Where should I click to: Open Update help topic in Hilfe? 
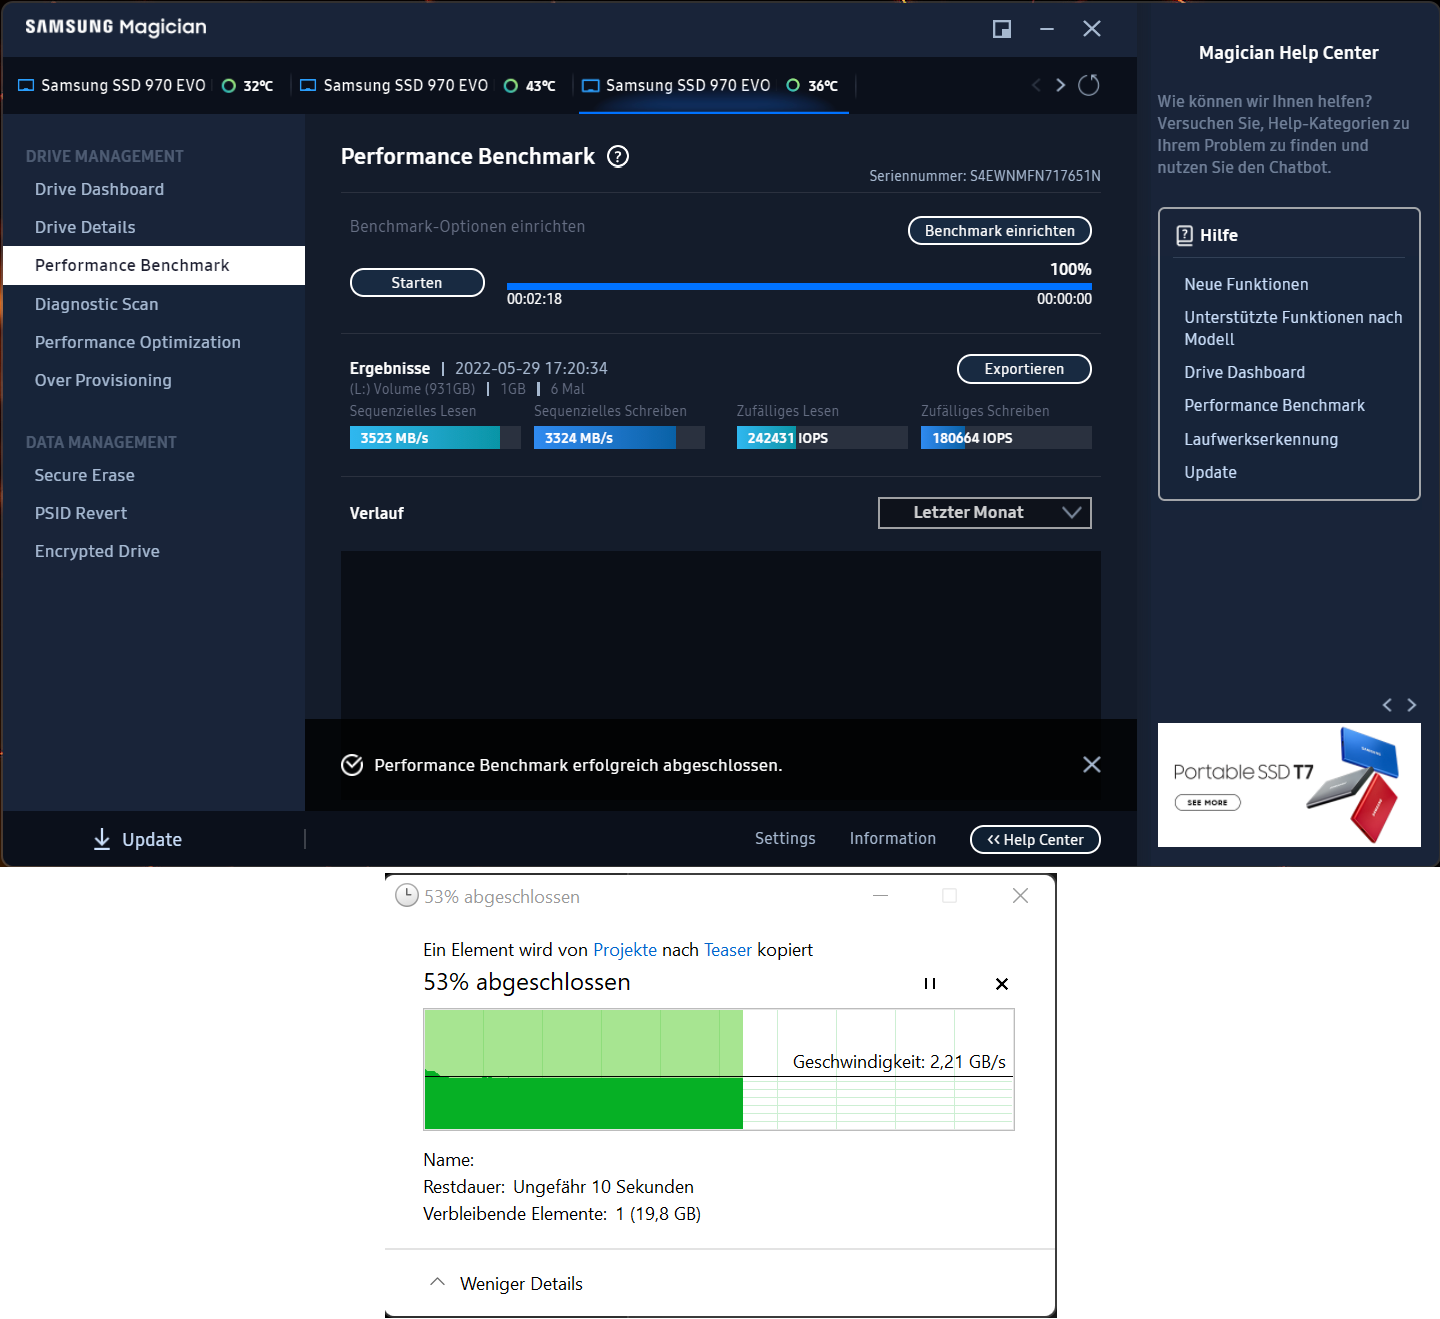[x=1210, y=472]
